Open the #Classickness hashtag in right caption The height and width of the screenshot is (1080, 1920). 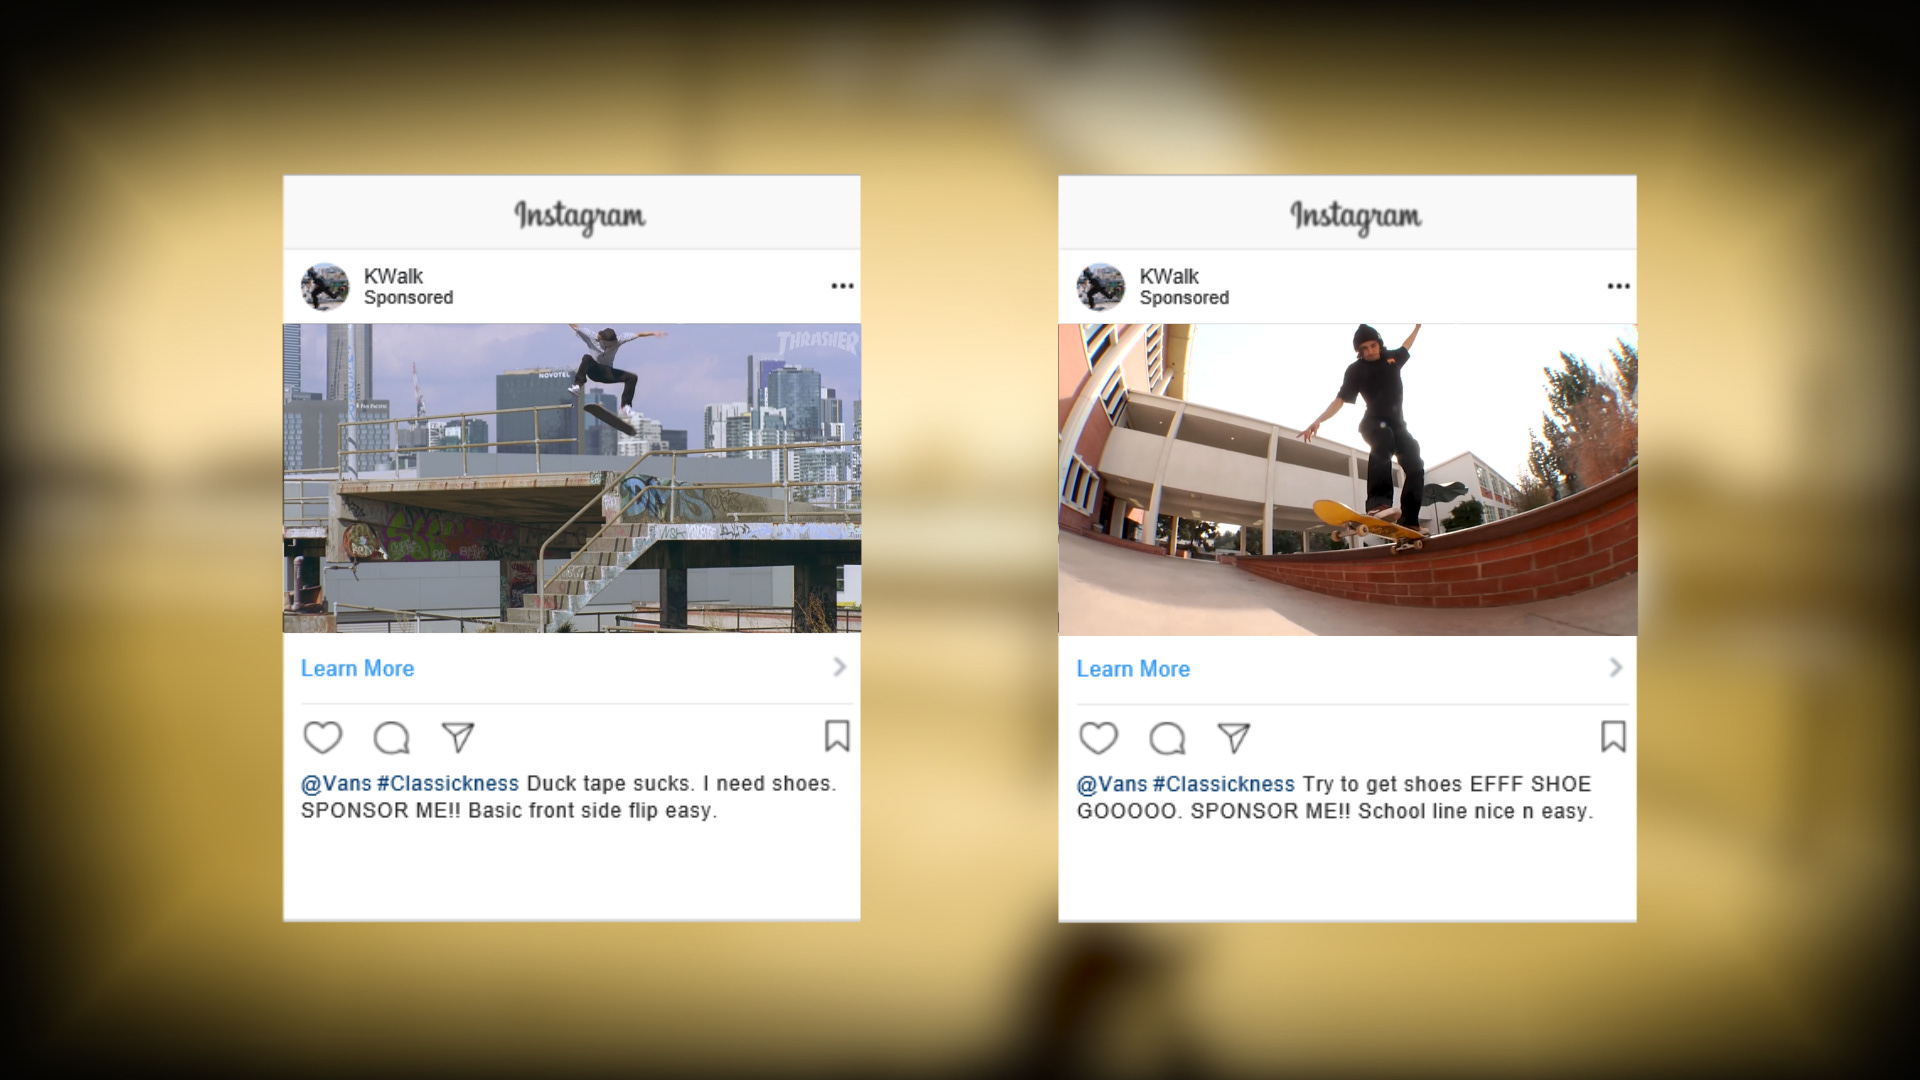point(1223,784)
